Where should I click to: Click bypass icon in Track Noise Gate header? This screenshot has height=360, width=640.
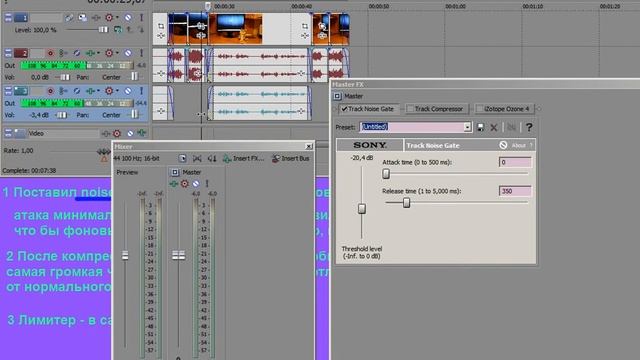[503, 145]
